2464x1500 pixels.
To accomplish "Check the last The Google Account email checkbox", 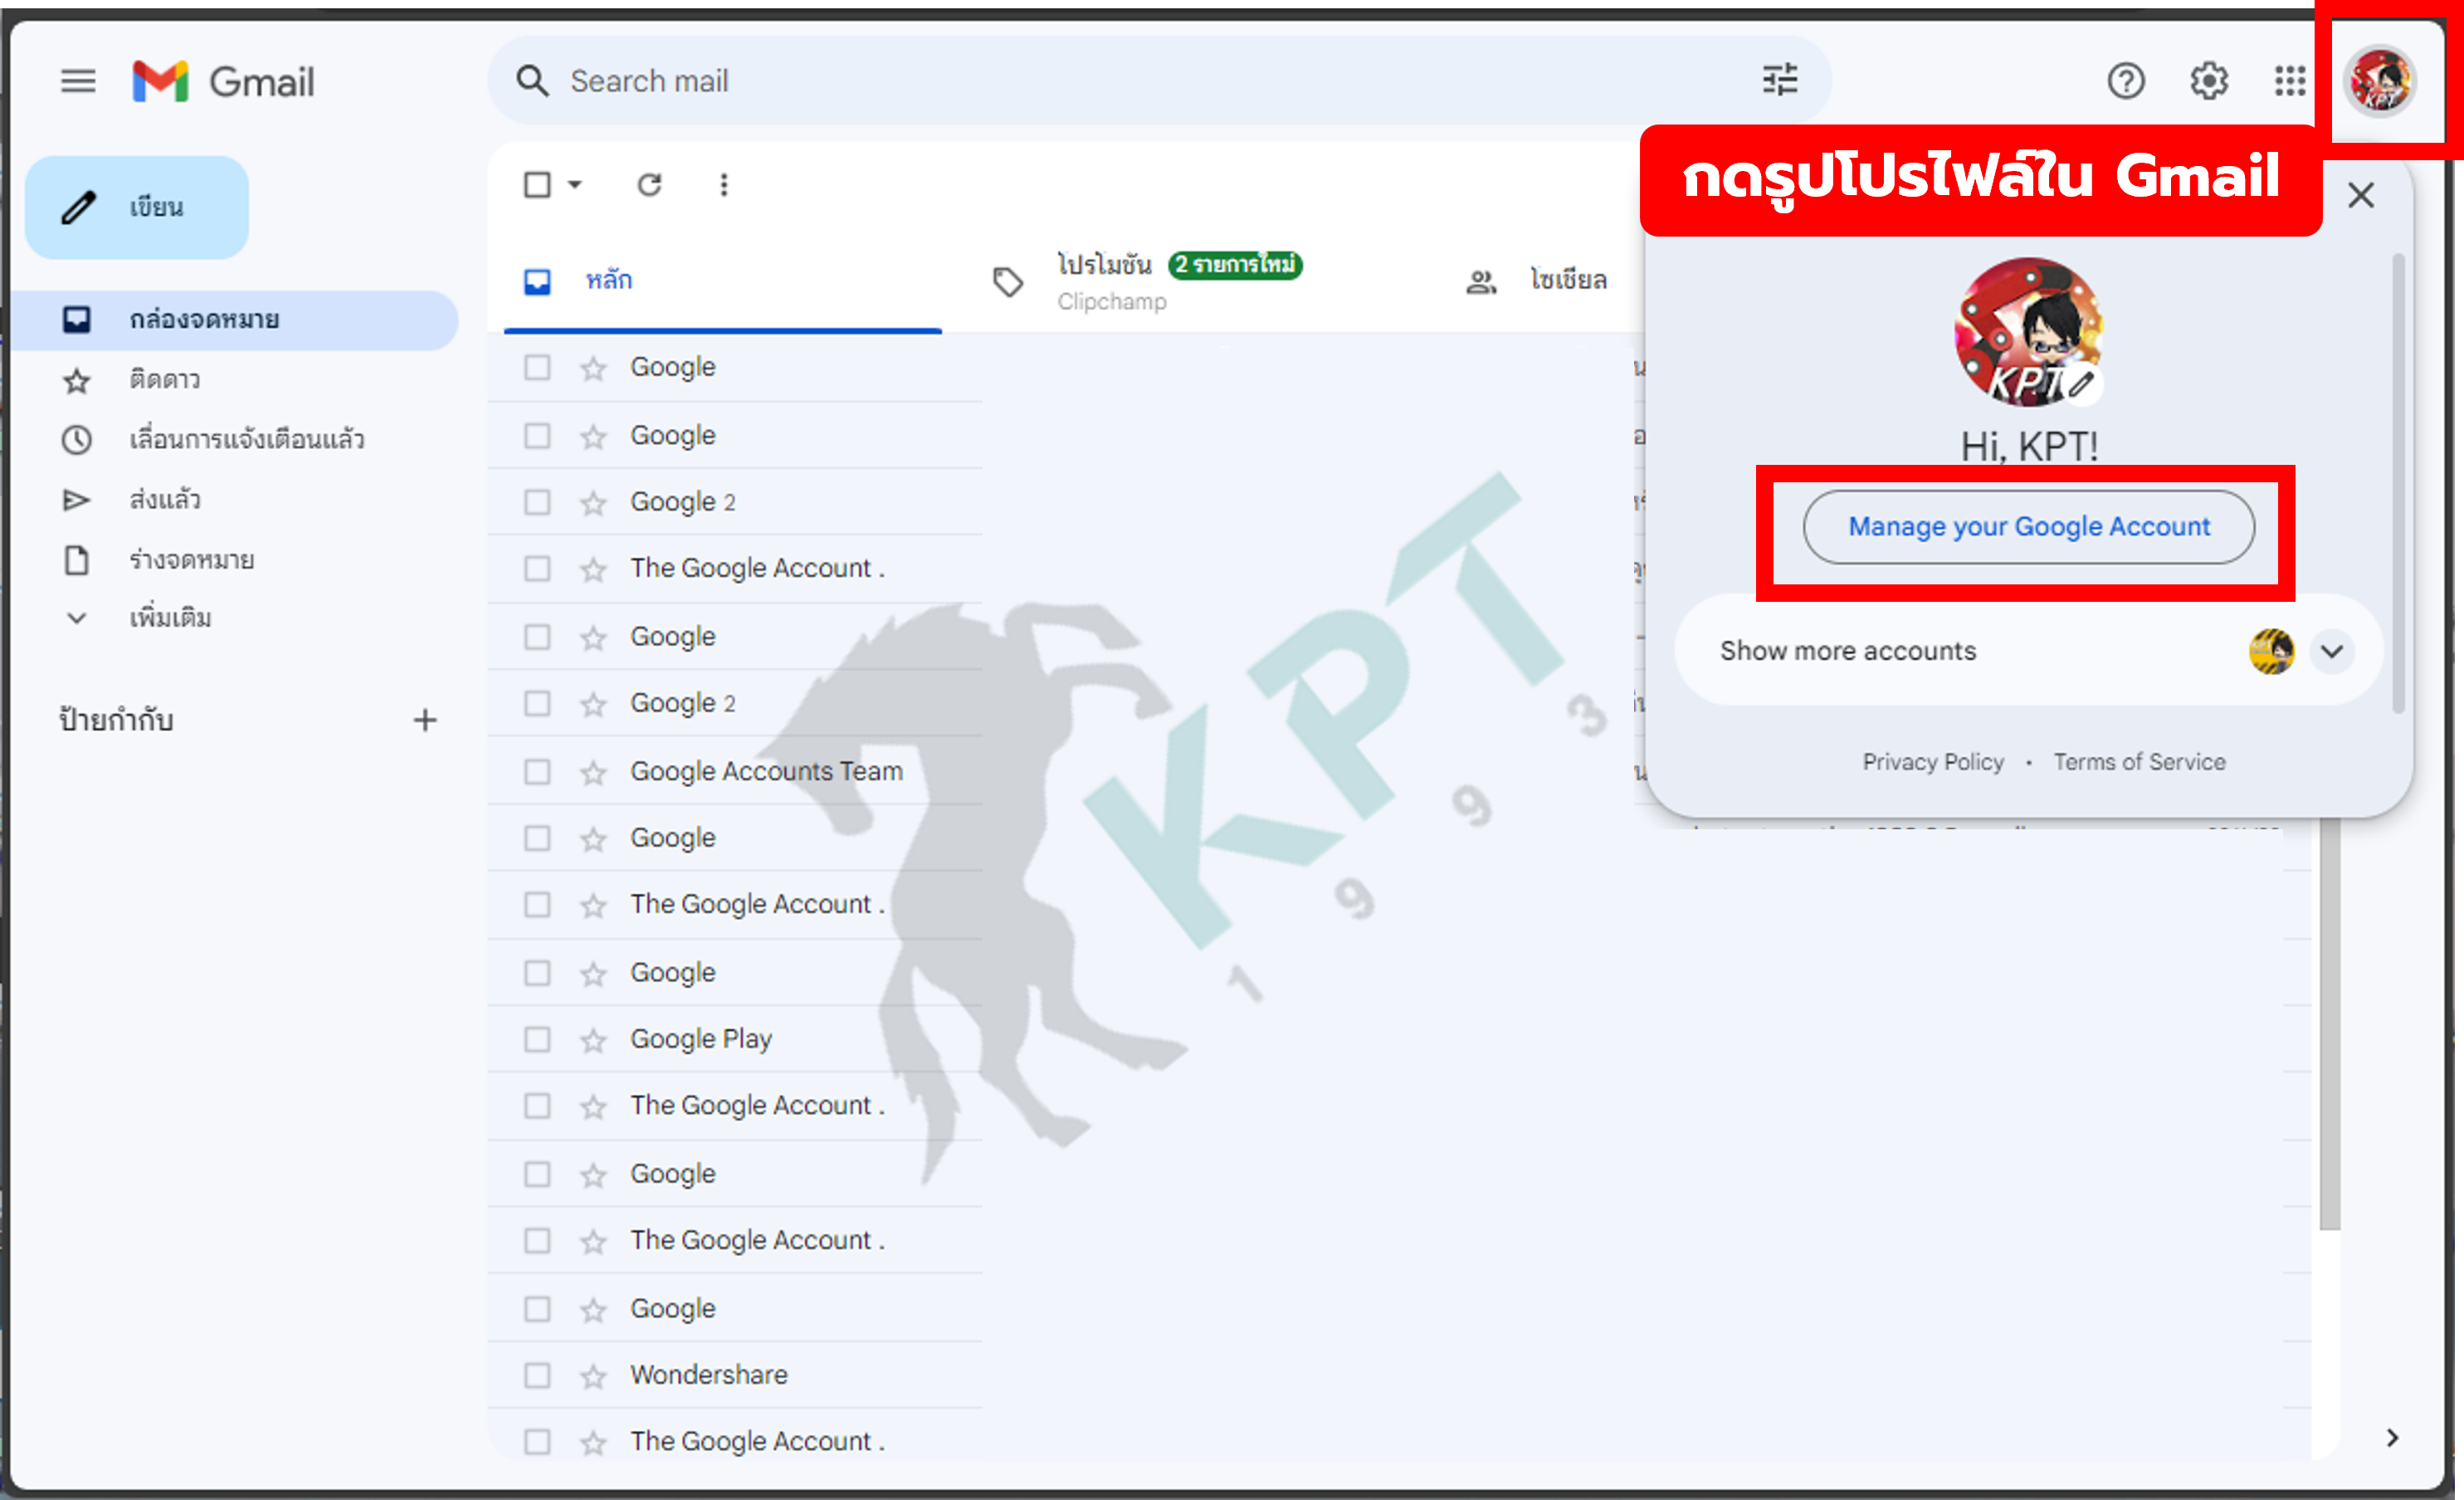I will [x=537, y=1442].
